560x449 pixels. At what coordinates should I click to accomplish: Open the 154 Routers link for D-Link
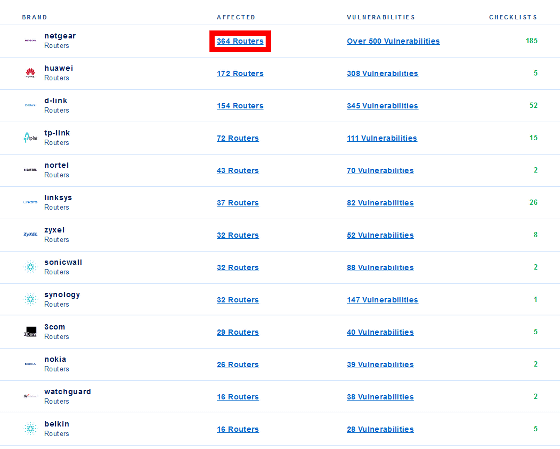240,106
